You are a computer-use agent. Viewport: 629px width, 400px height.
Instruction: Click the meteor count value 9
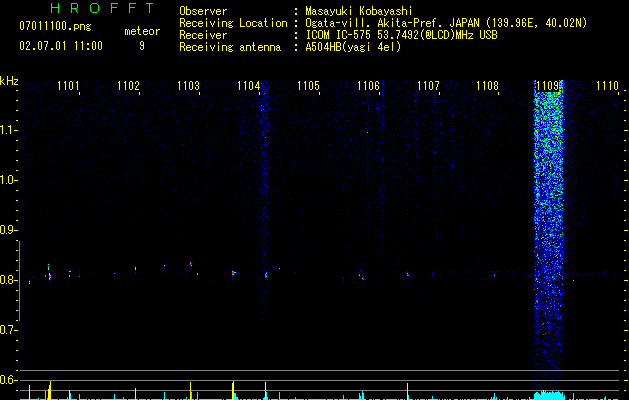pos(142,46)
